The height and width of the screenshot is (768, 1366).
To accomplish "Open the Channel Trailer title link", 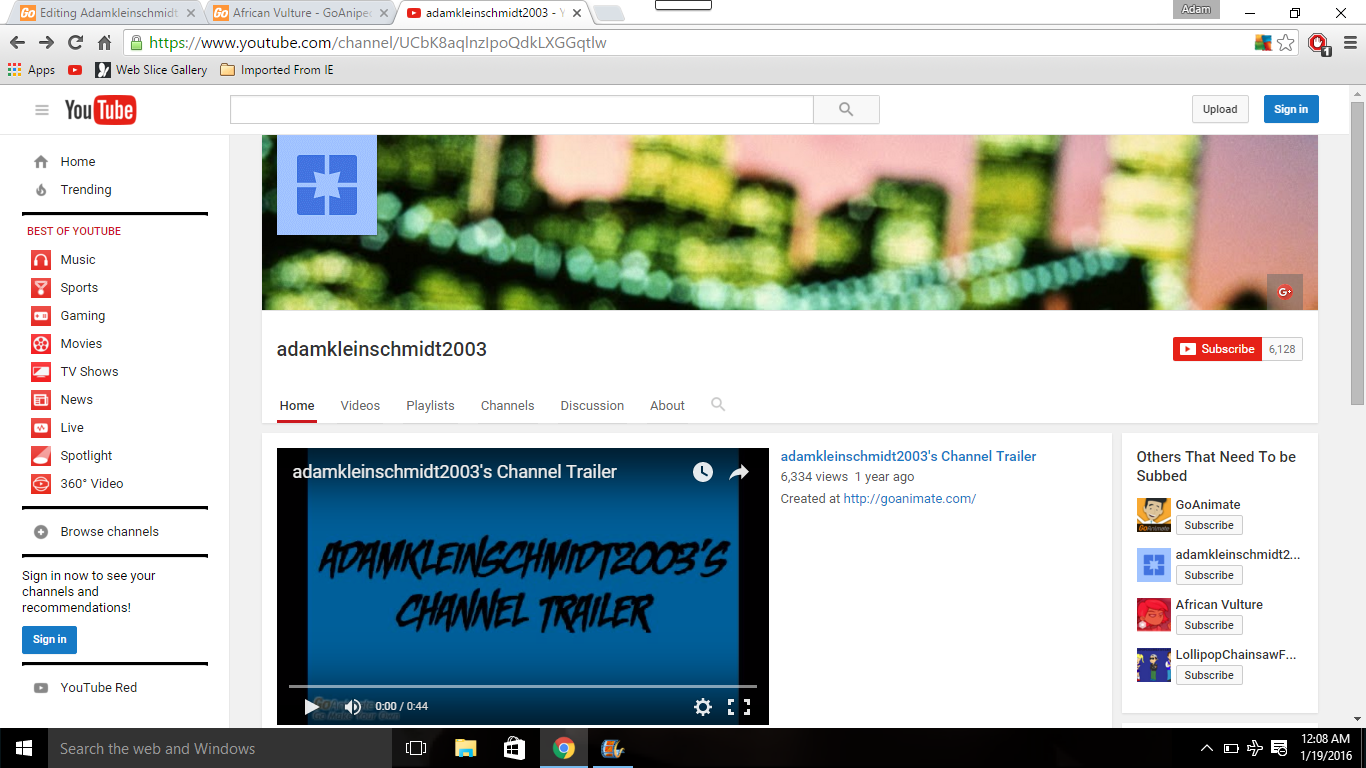I will pyautogui.click(x=908, y=456).
